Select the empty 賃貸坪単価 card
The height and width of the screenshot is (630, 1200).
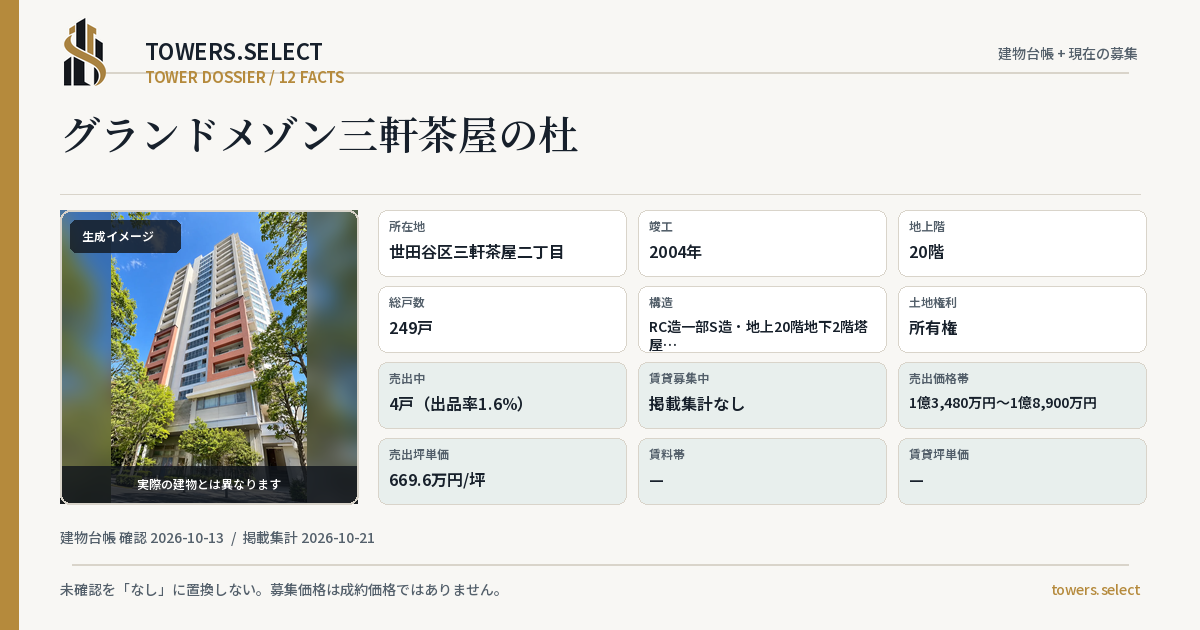(x=1022, y=471)
